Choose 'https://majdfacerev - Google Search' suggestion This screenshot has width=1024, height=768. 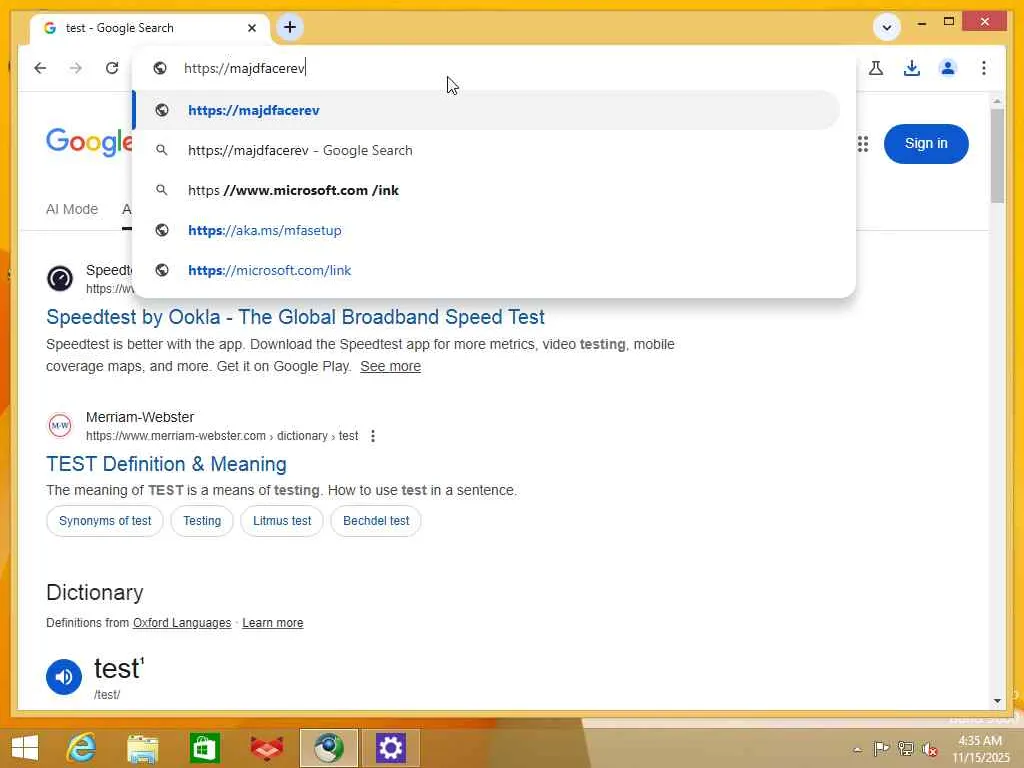[487, 150]
